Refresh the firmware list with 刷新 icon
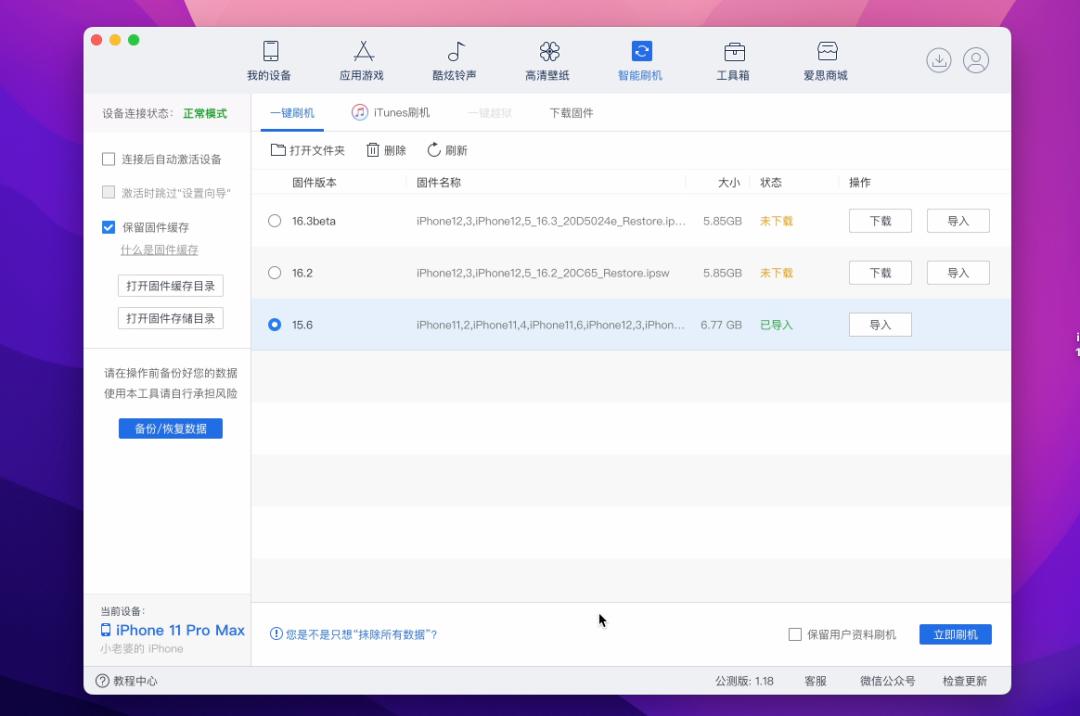The image size is (1080, 716). click(x=447, y=150)
